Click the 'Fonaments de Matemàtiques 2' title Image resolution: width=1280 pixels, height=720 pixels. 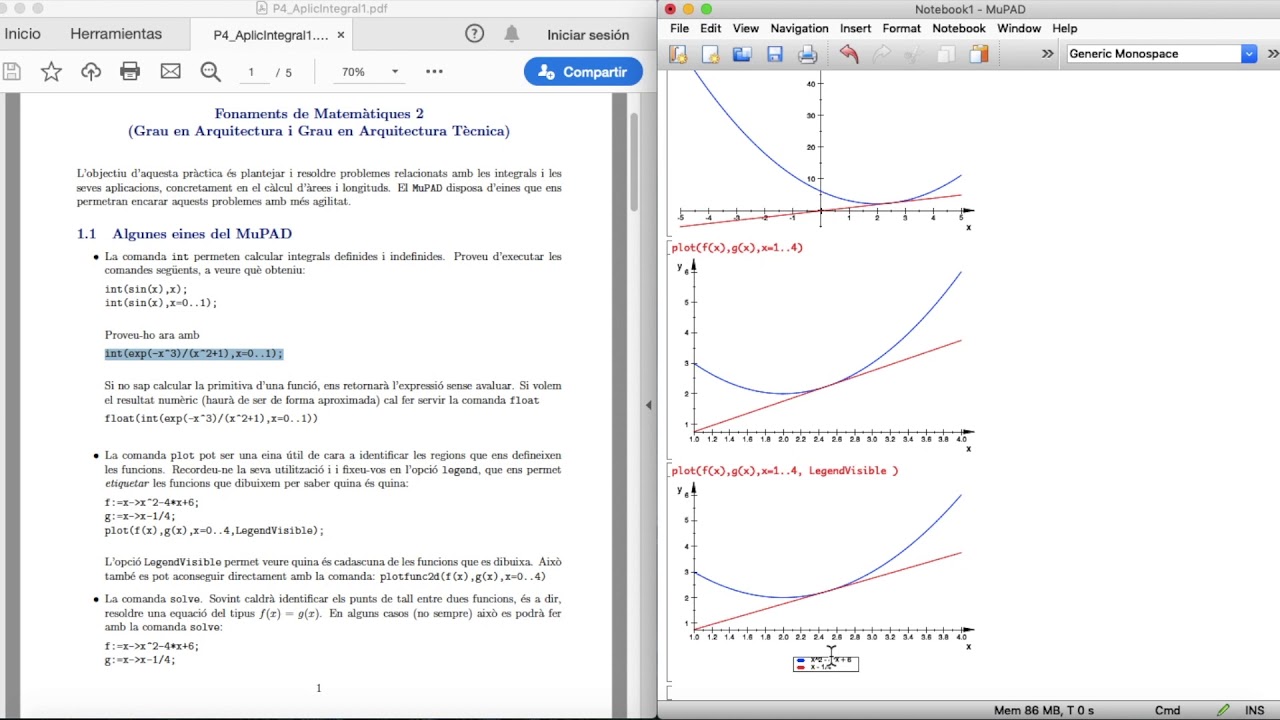(x=319, y=114)
